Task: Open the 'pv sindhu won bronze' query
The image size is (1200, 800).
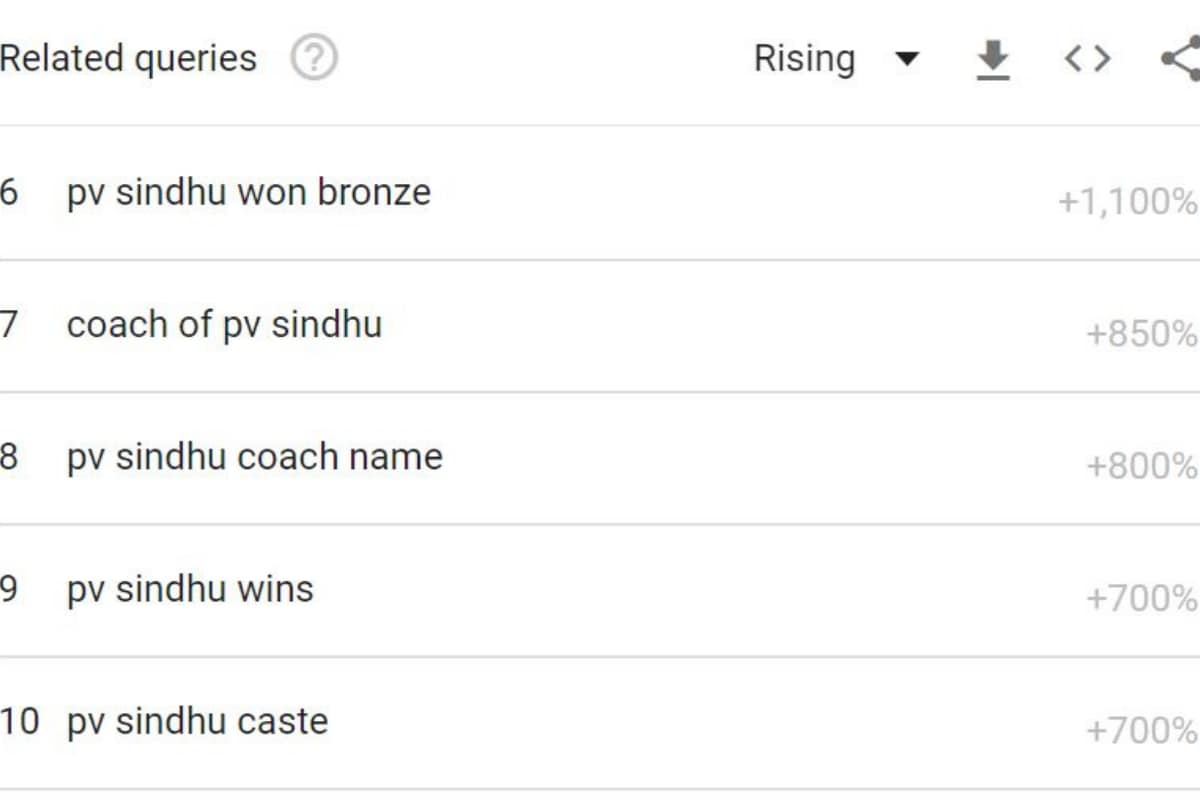Action: [x=249, y=192]
